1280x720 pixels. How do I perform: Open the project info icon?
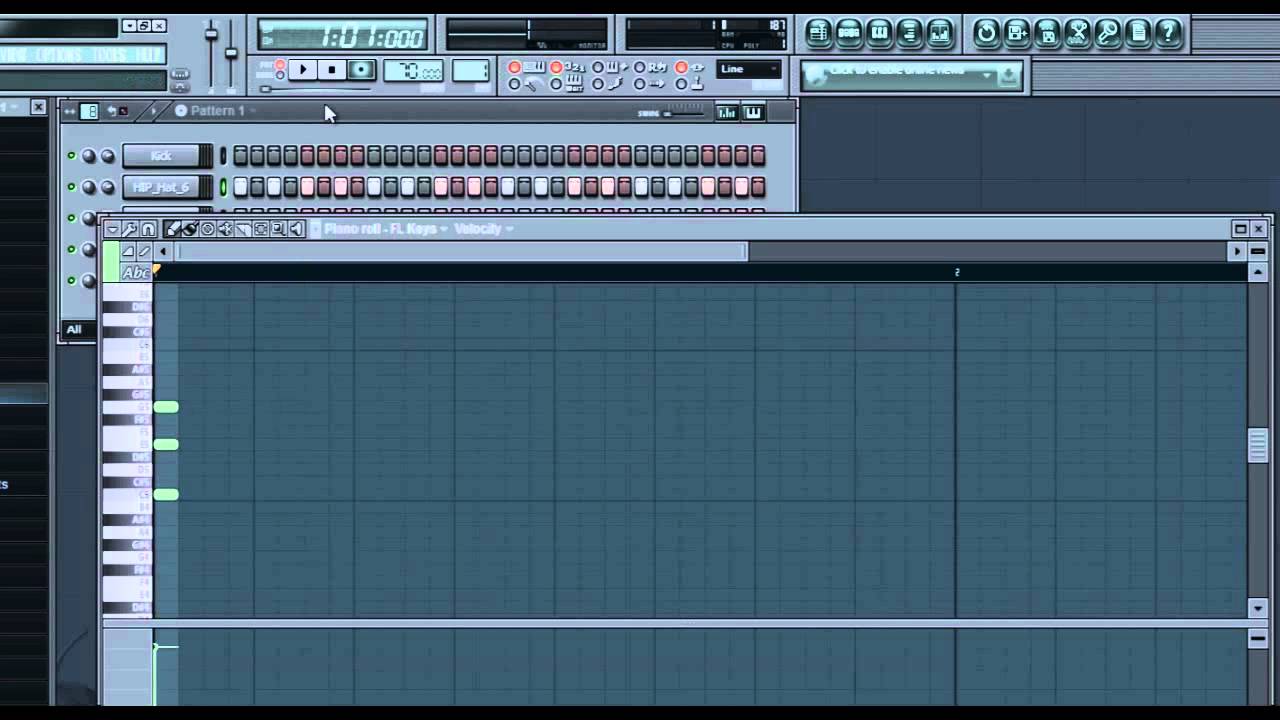[x=1138, y=33]
